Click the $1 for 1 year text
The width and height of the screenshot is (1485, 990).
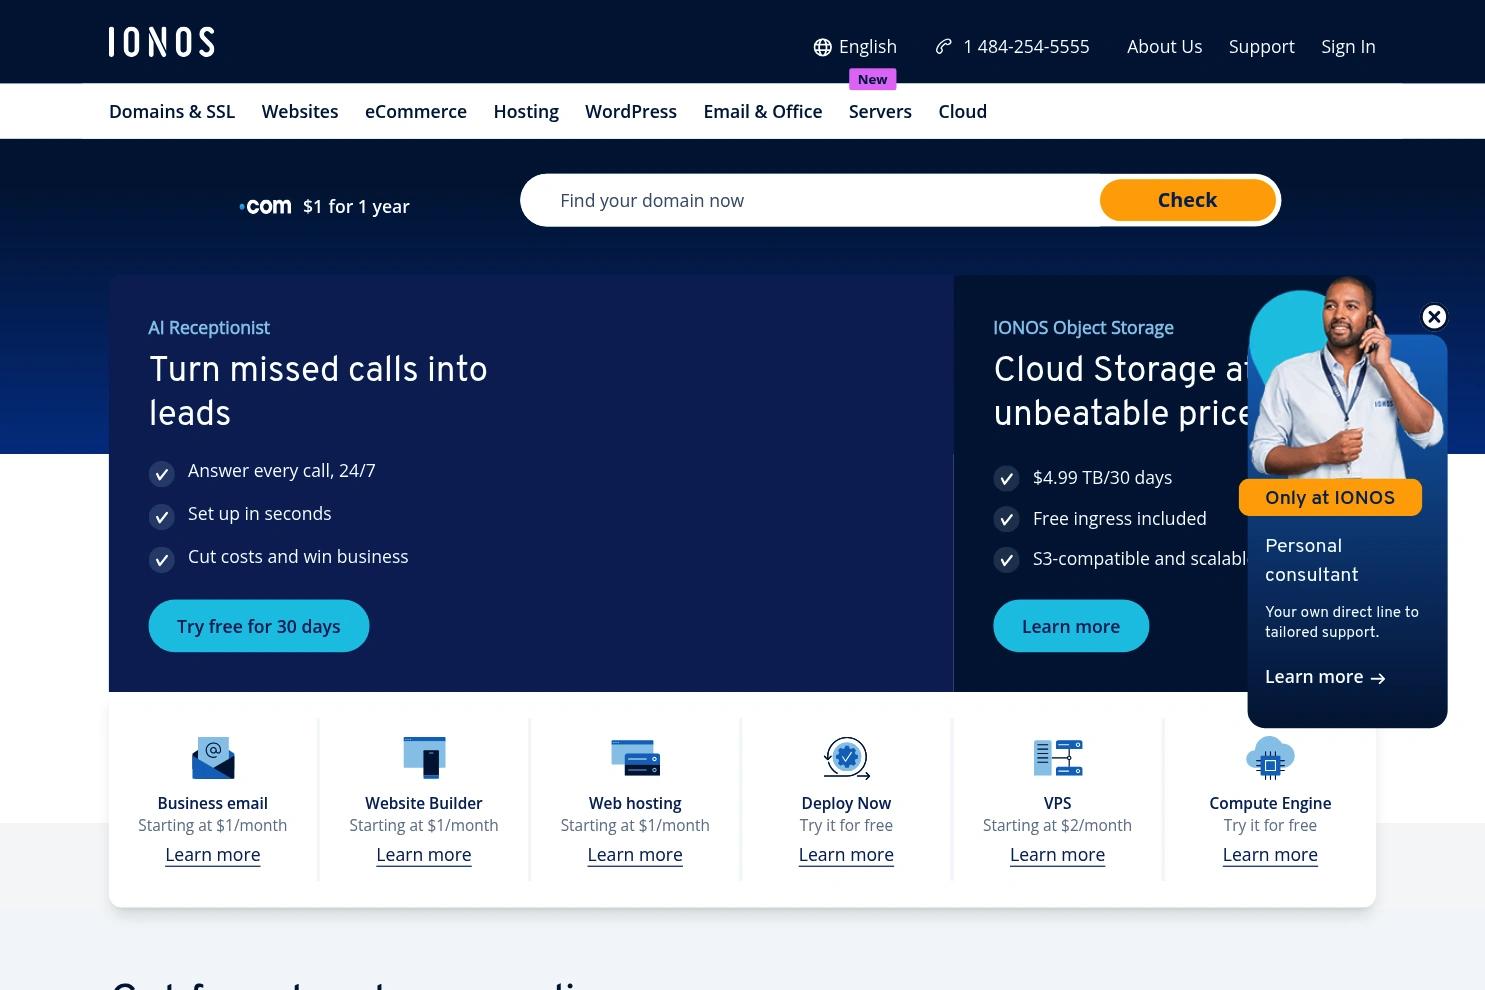(356, 206)
